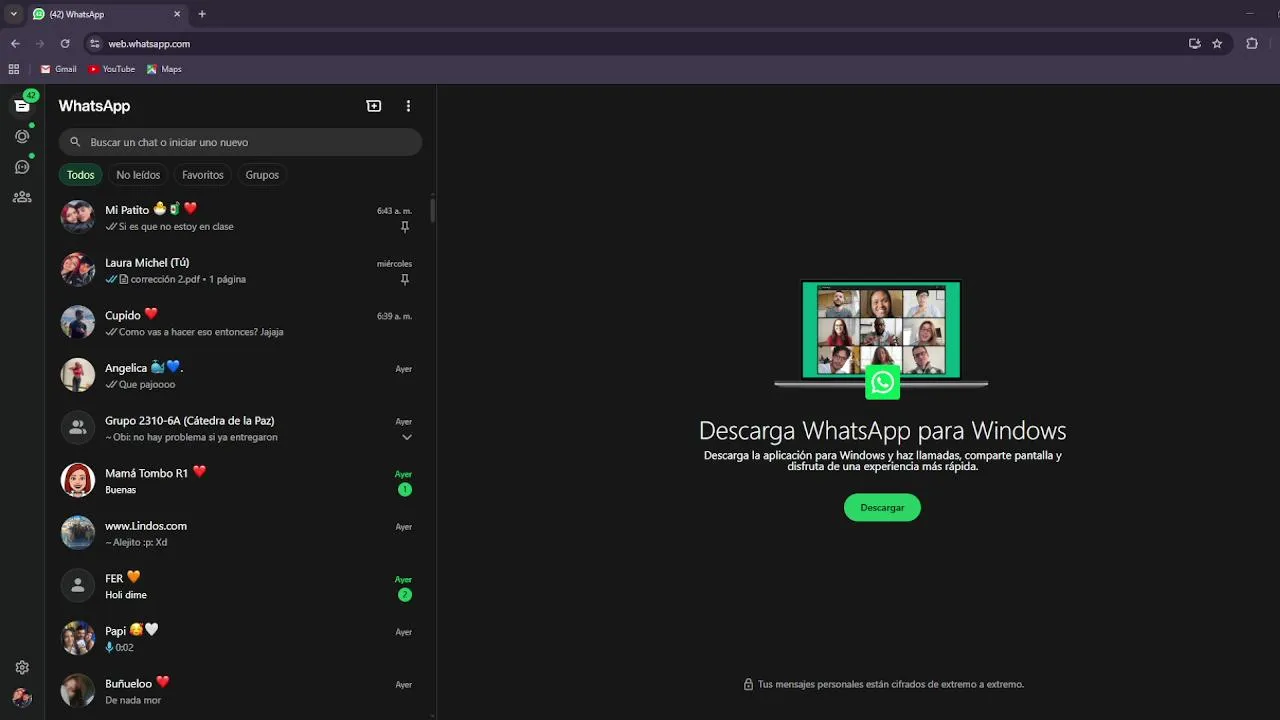Open the Chats icon in sidebar
The width and height of the screenshot is (1280, 720).
click(22, 105)
